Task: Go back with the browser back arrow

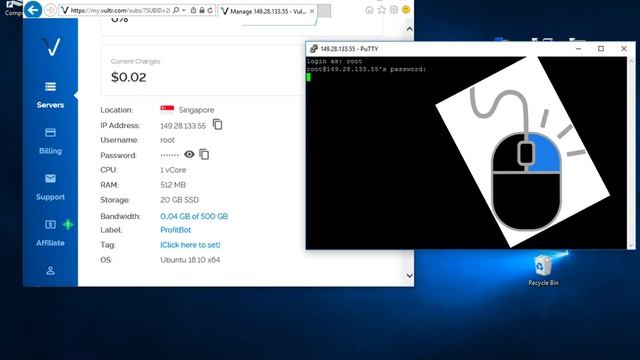Action: coord(33,9)
